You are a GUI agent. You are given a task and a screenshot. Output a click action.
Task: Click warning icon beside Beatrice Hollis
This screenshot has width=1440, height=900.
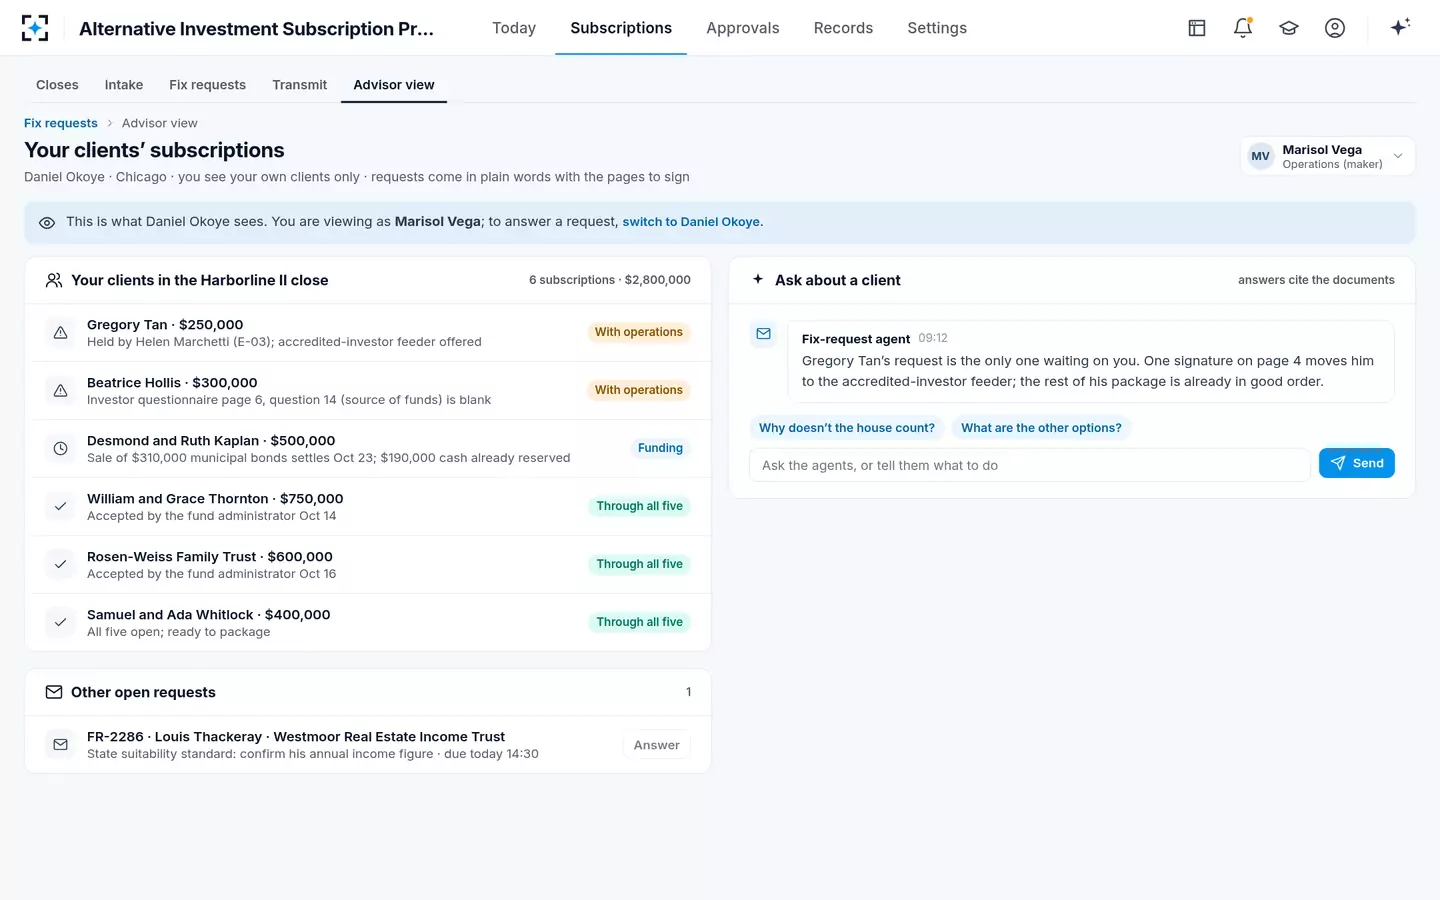(61, 391)
